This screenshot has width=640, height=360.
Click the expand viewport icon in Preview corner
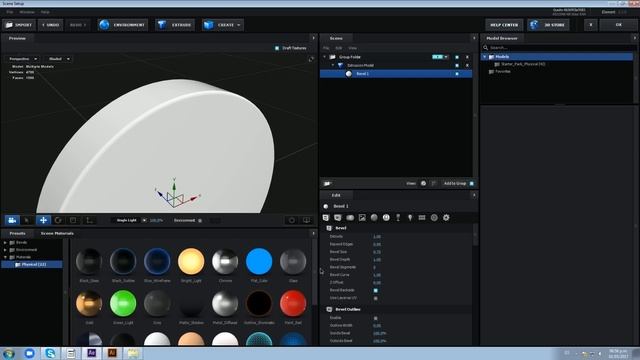[x=311, y=59]
